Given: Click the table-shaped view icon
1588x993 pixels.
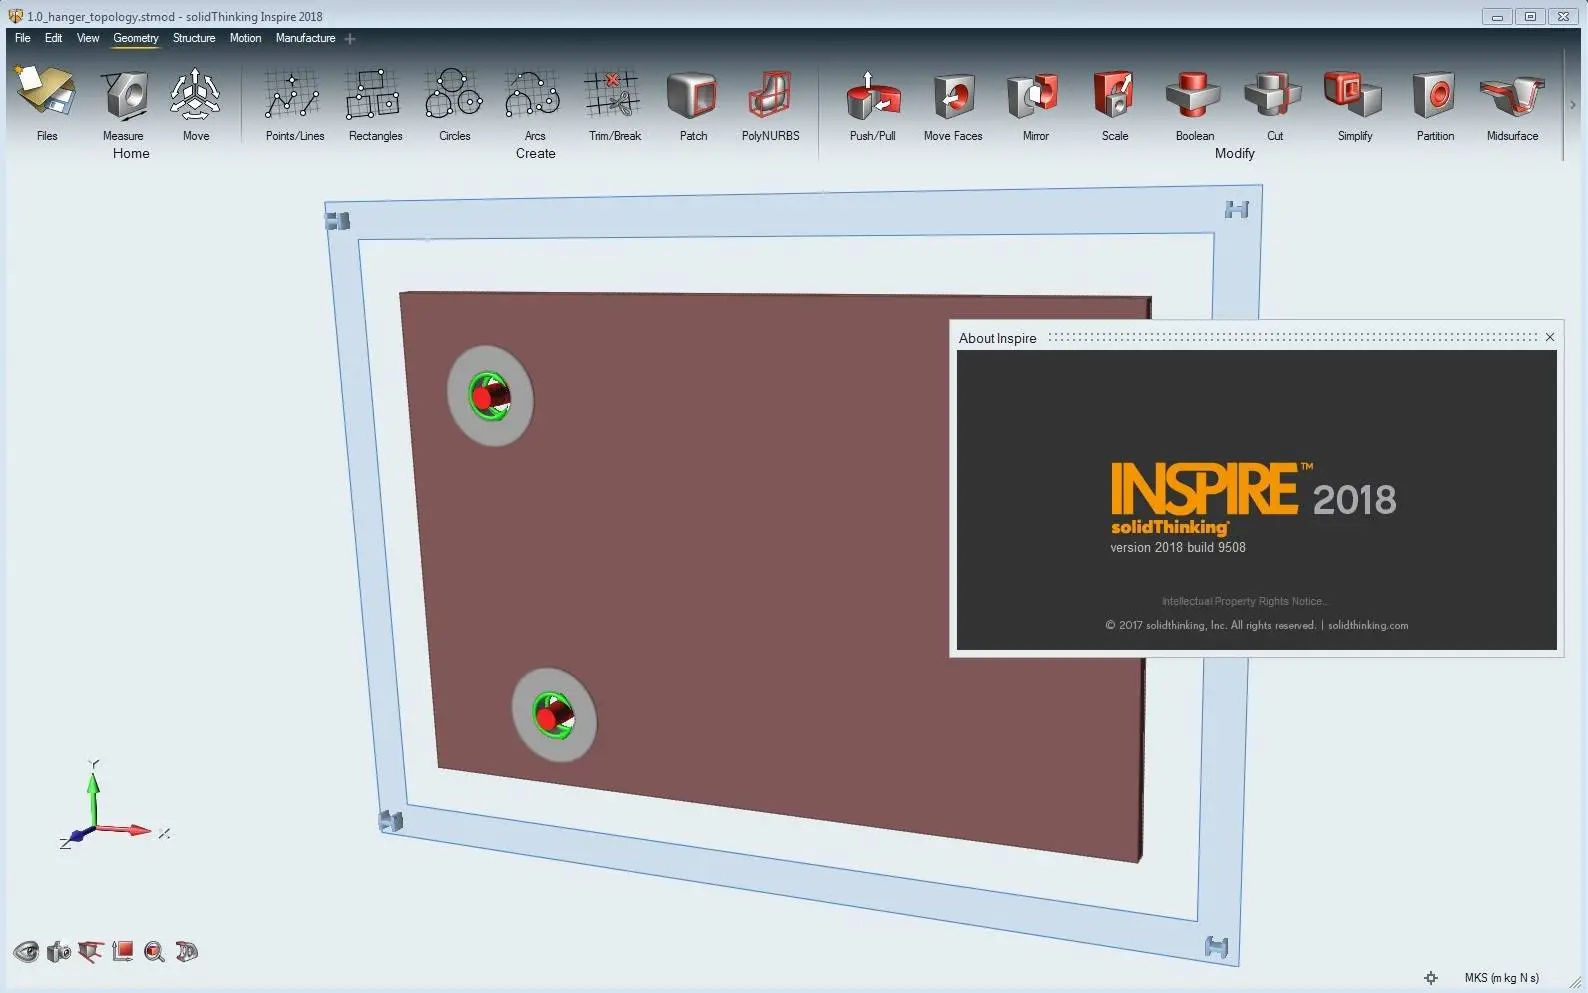Looking at the screenshot, I should [90, 951].
